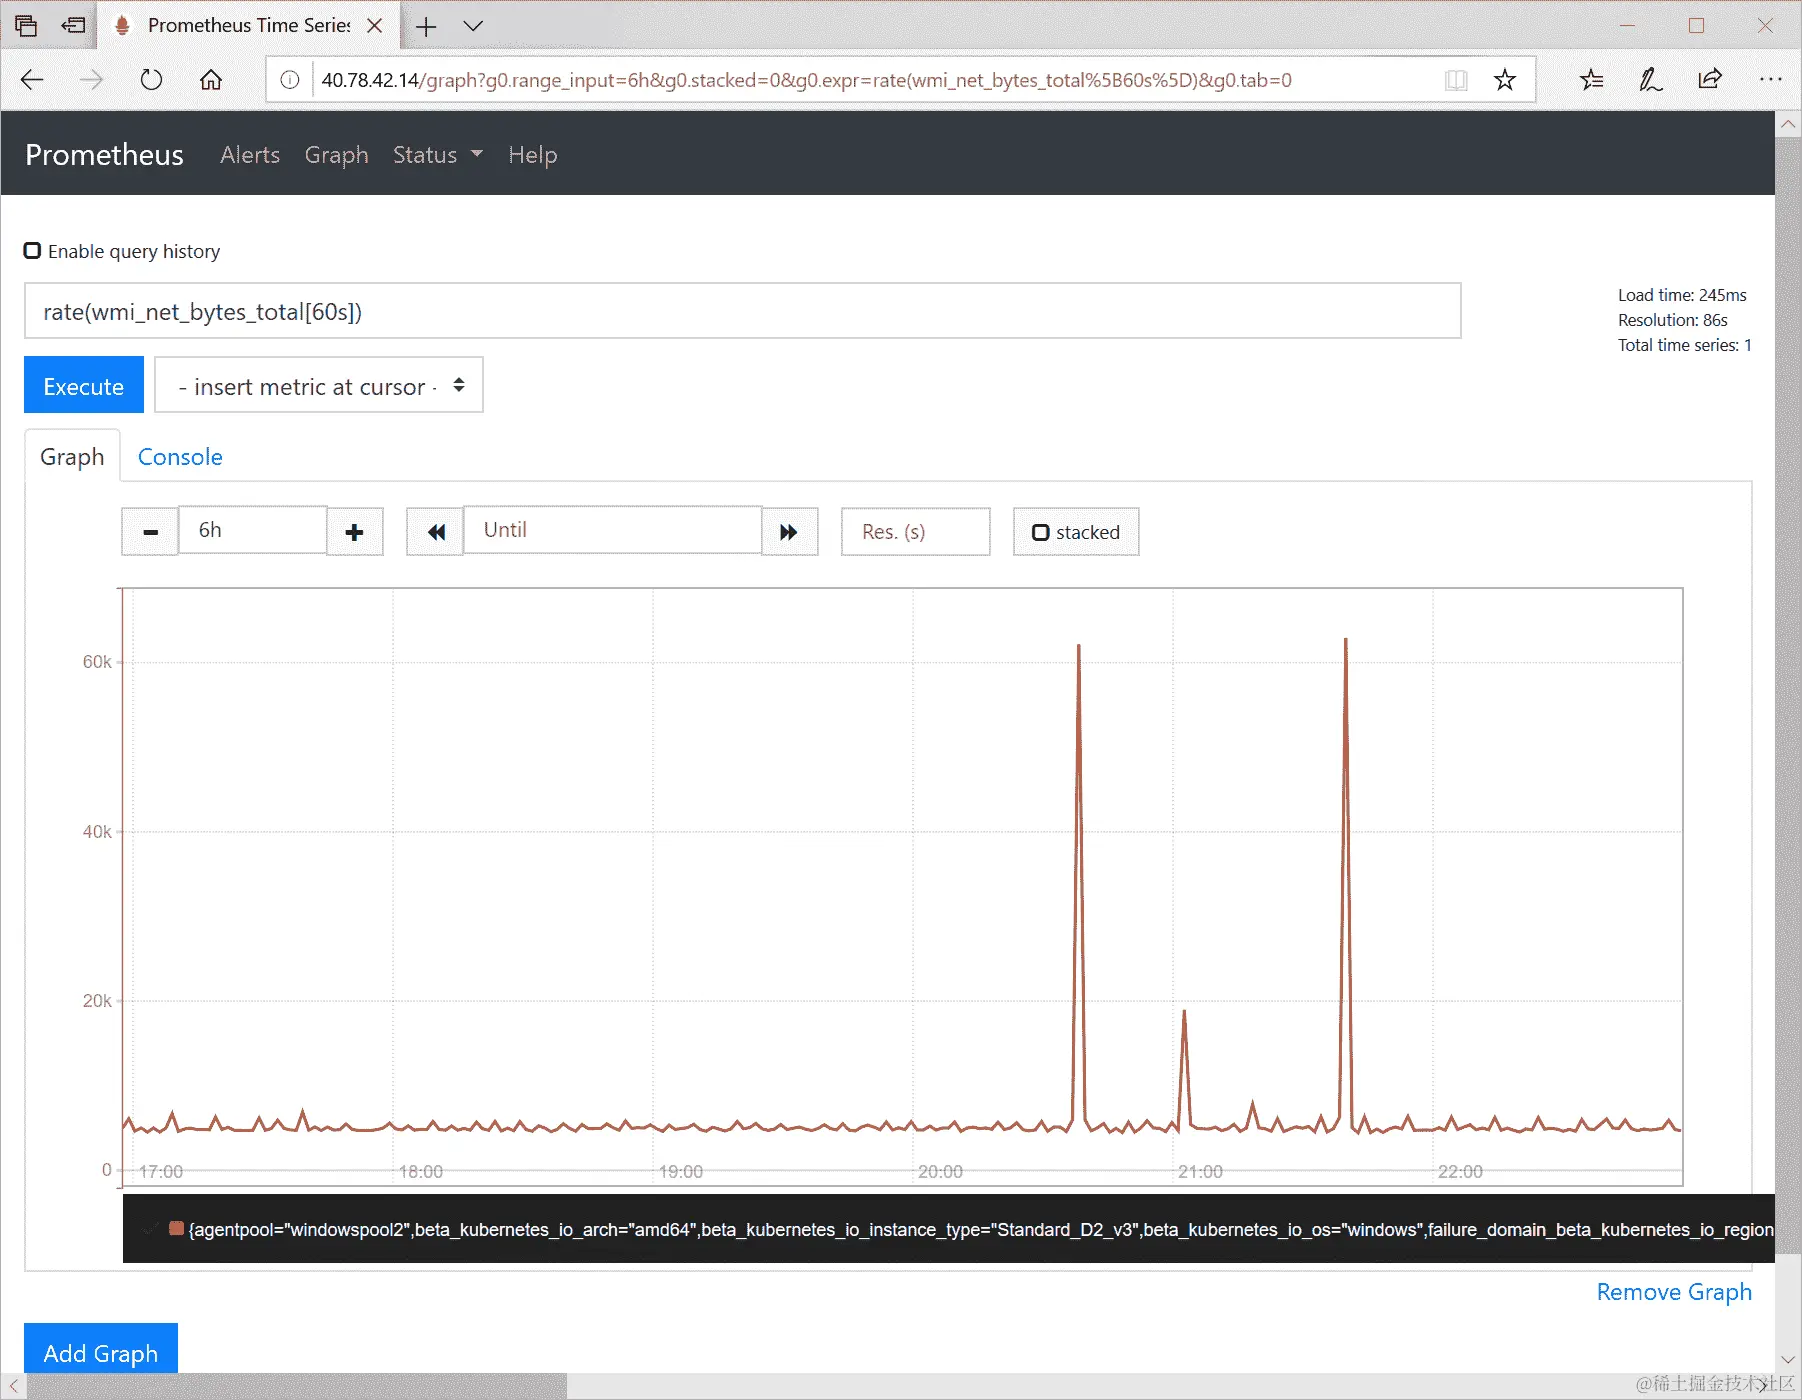The height and width of the screenshot is (1400, 1802).
Task: Enable query history checkbox
Action: coord(33,251)
